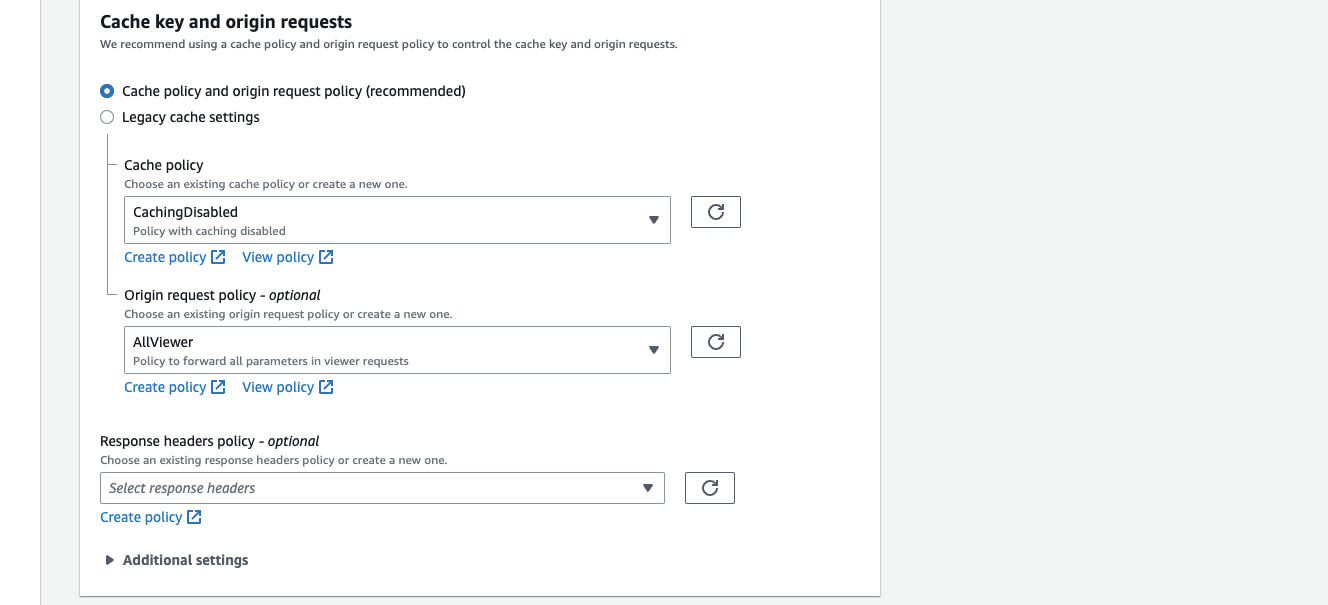Click the Cache key and origin requests heading

(x=224, y=21)
